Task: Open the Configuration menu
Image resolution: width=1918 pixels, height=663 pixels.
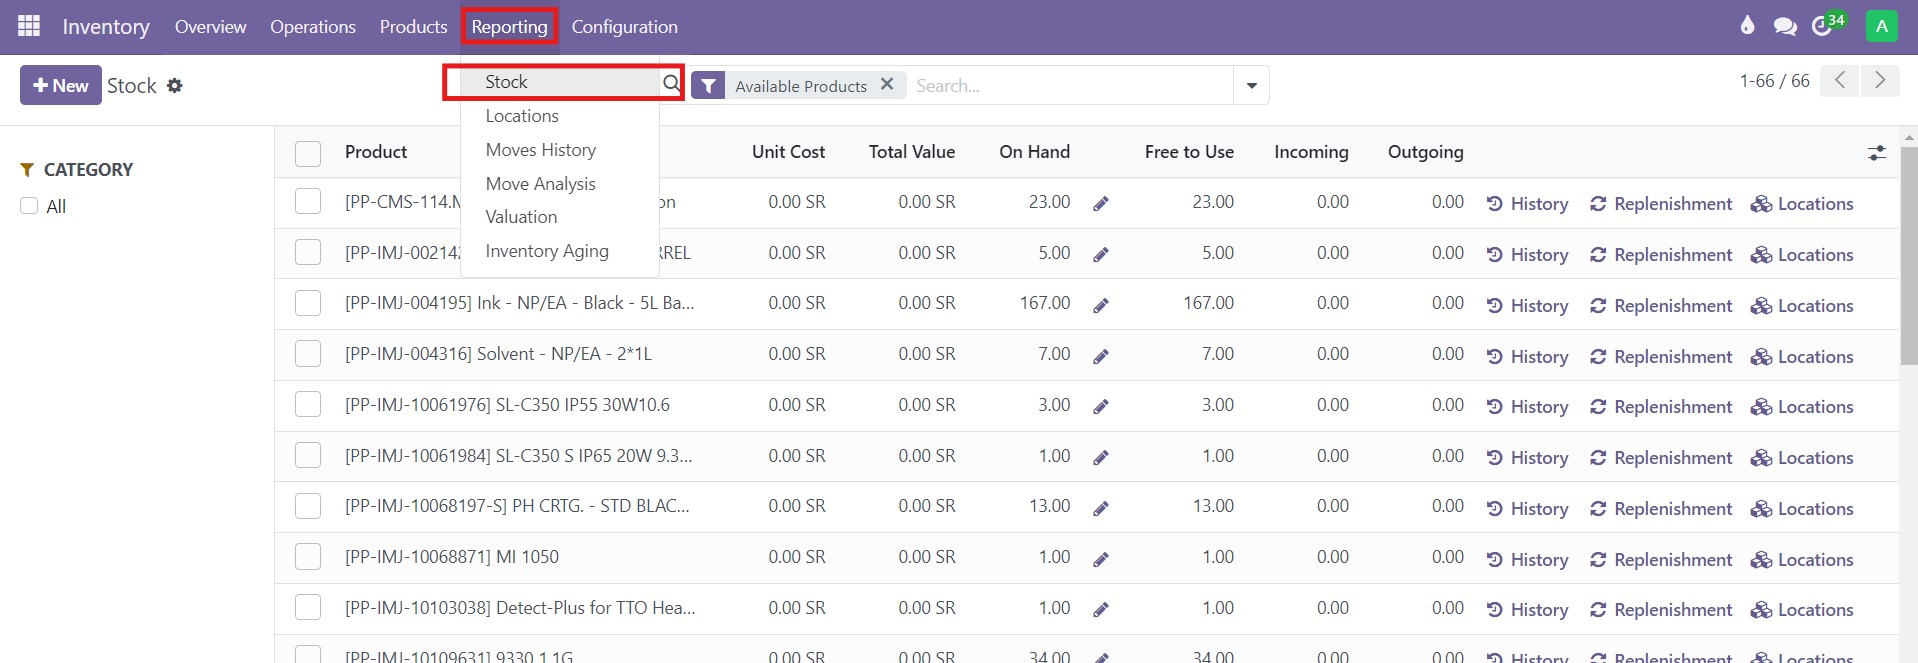Action: (624, 27)
